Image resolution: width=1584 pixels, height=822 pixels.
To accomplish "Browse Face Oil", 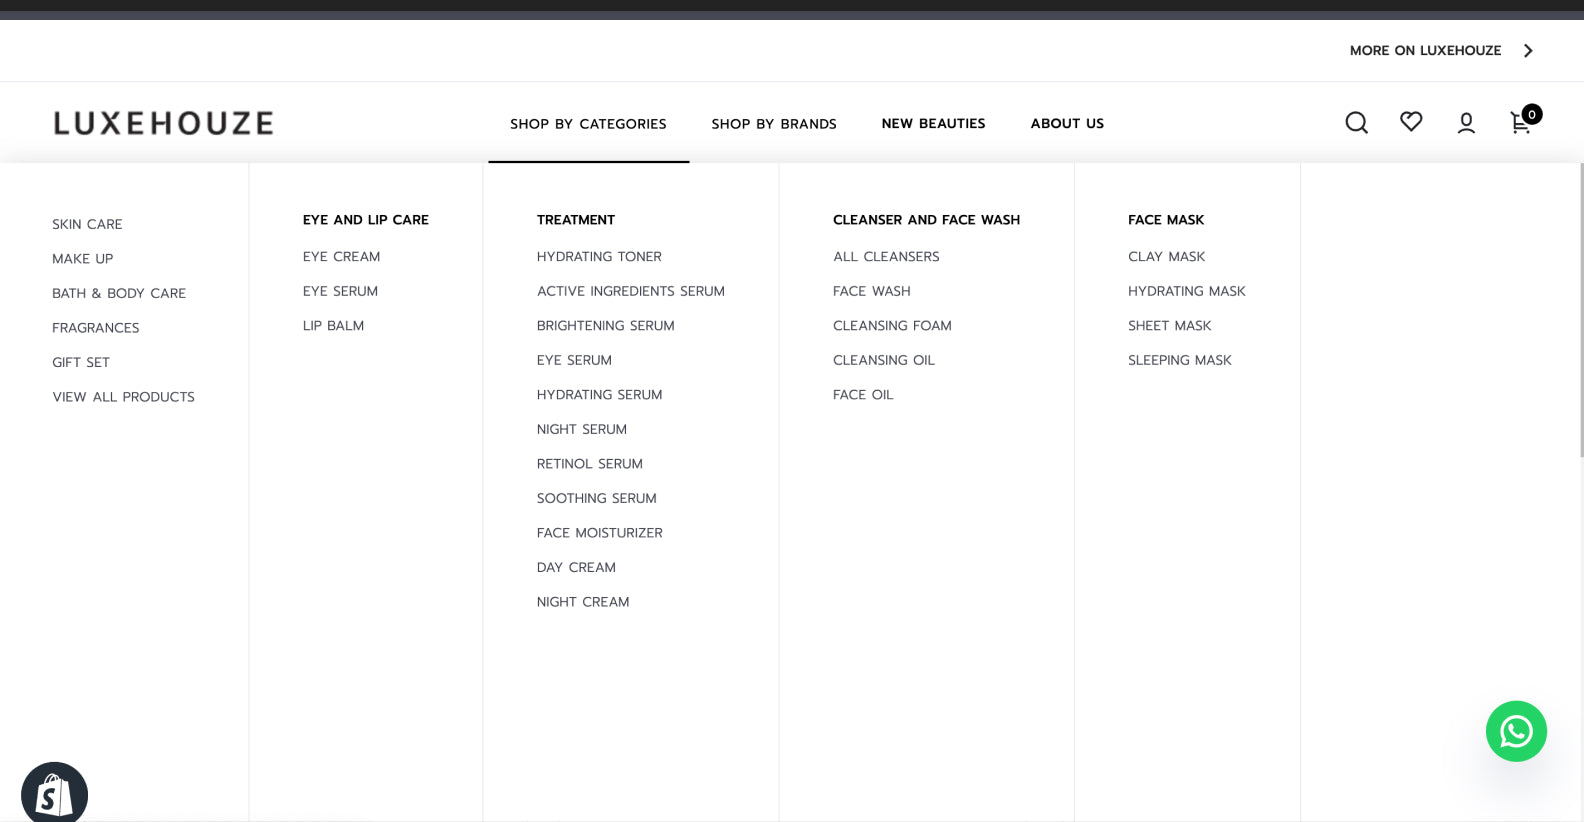I will point(863,395).
